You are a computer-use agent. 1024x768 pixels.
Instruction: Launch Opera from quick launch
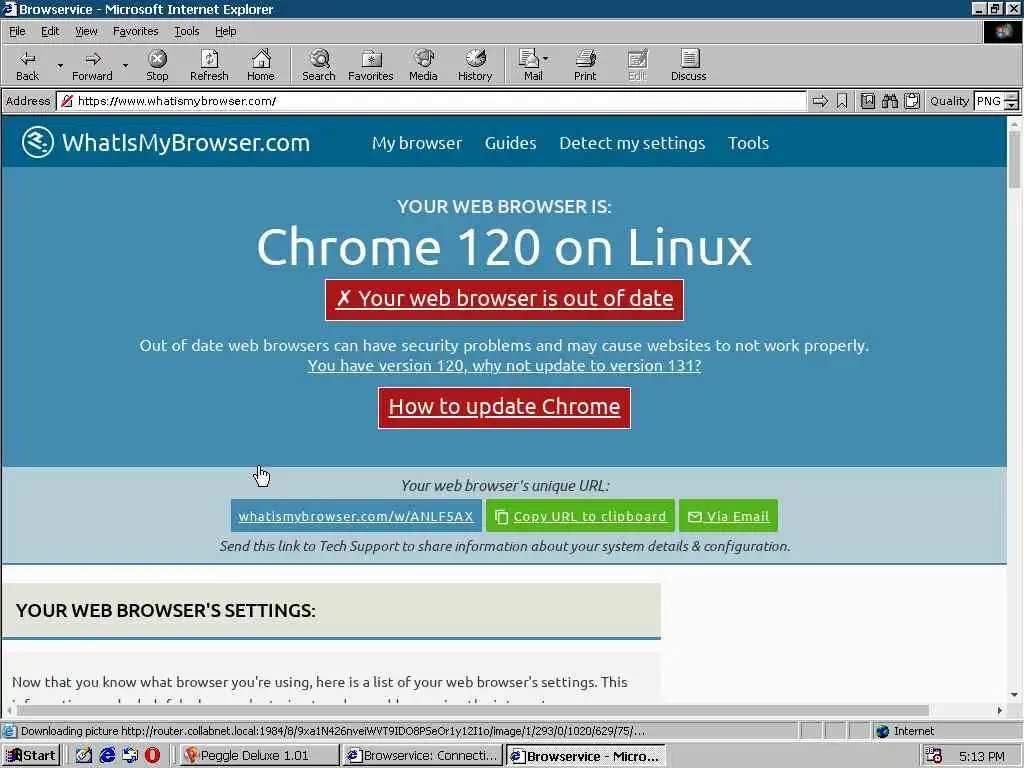pyautogui.click(x=152, y=756)
